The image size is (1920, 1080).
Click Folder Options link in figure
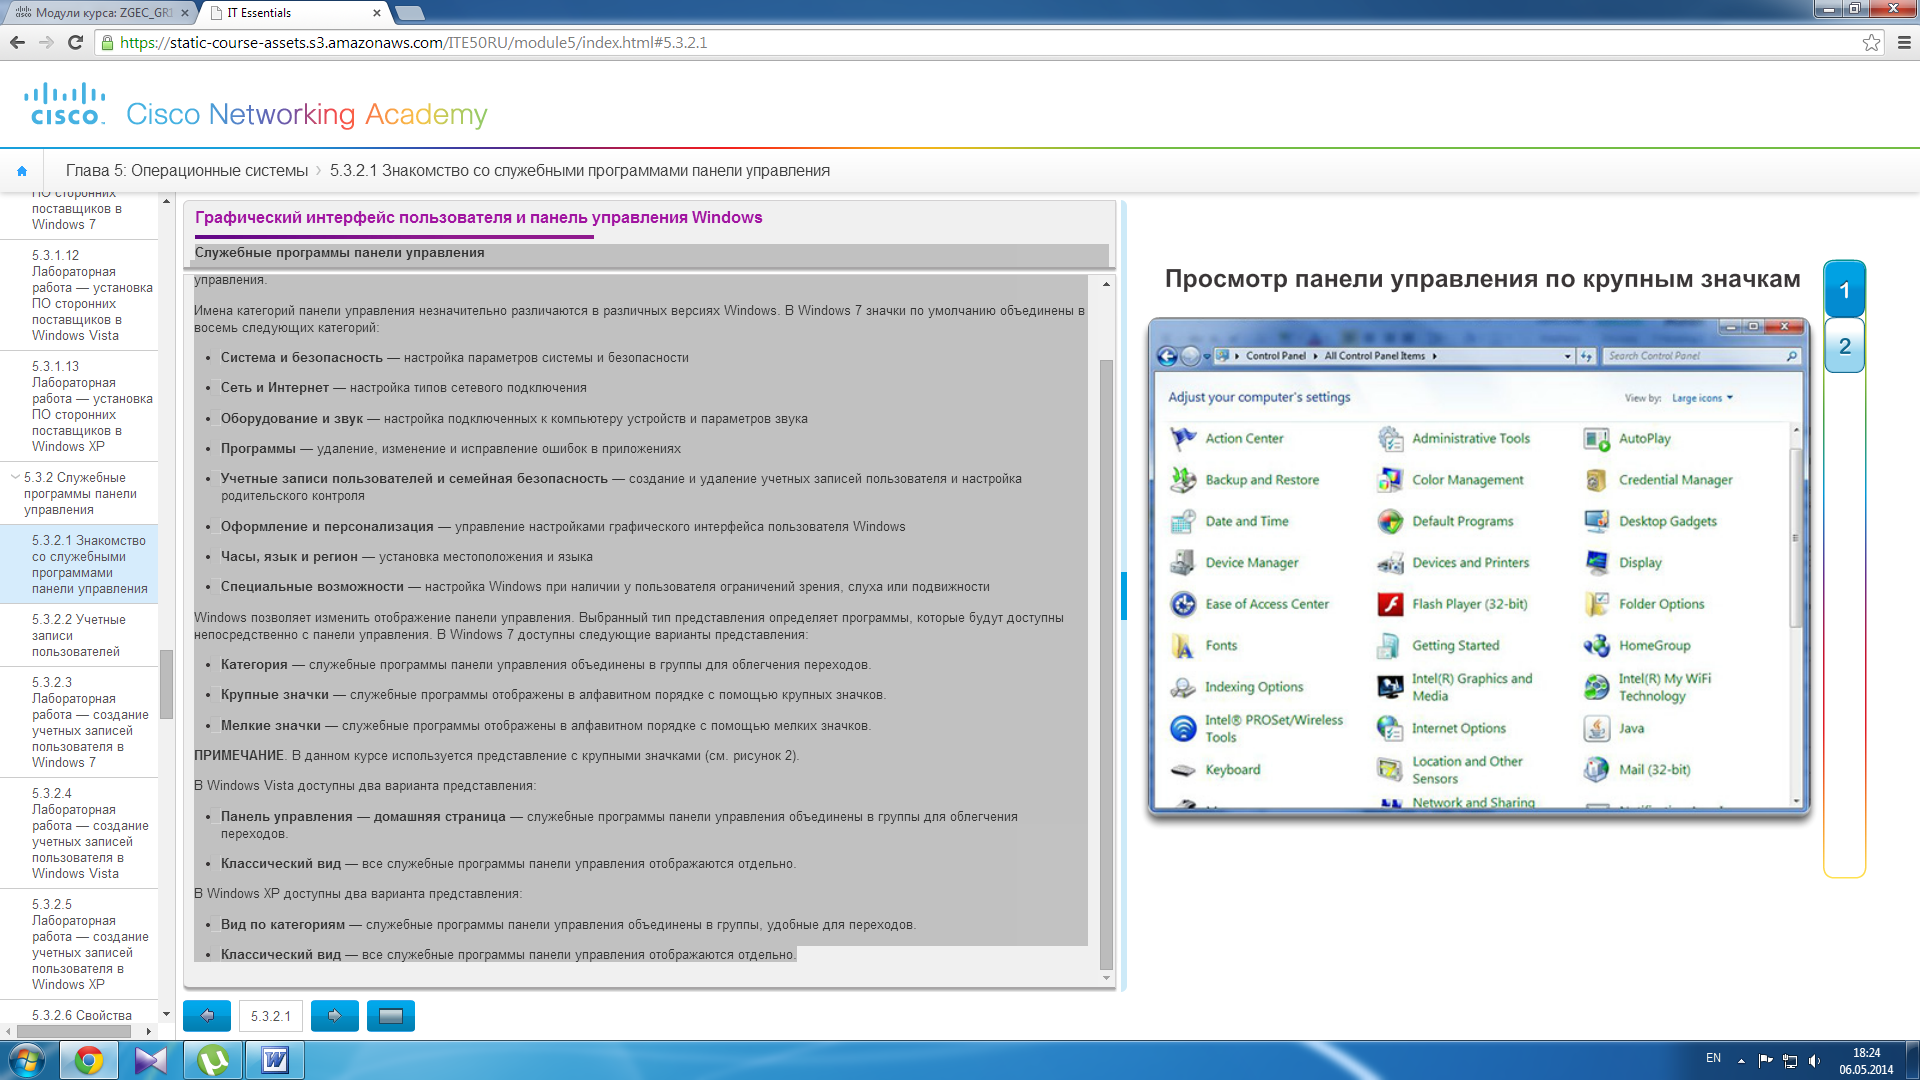point(1662,604)
